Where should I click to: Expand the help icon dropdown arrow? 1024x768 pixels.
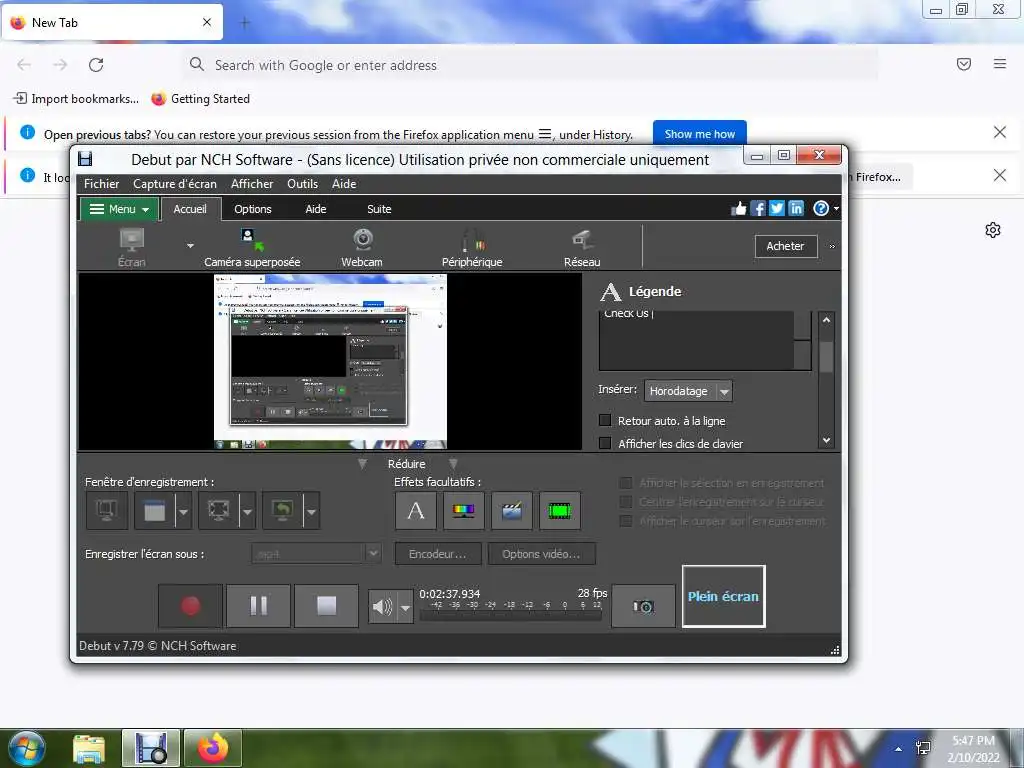(836, 208)
